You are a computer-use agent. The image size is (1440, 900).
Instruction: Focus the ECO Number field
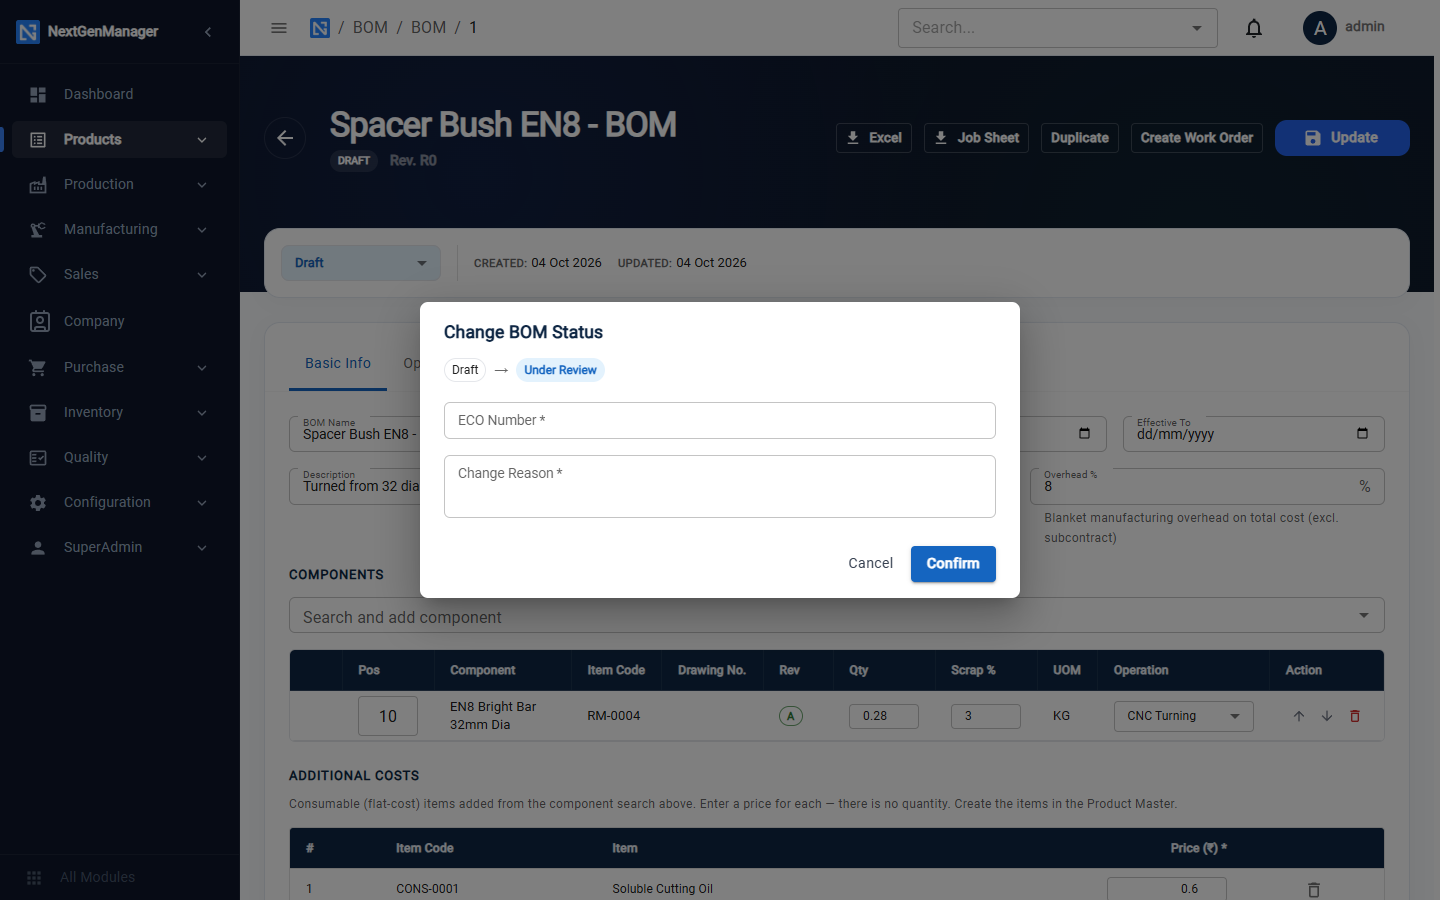point(720,420)
